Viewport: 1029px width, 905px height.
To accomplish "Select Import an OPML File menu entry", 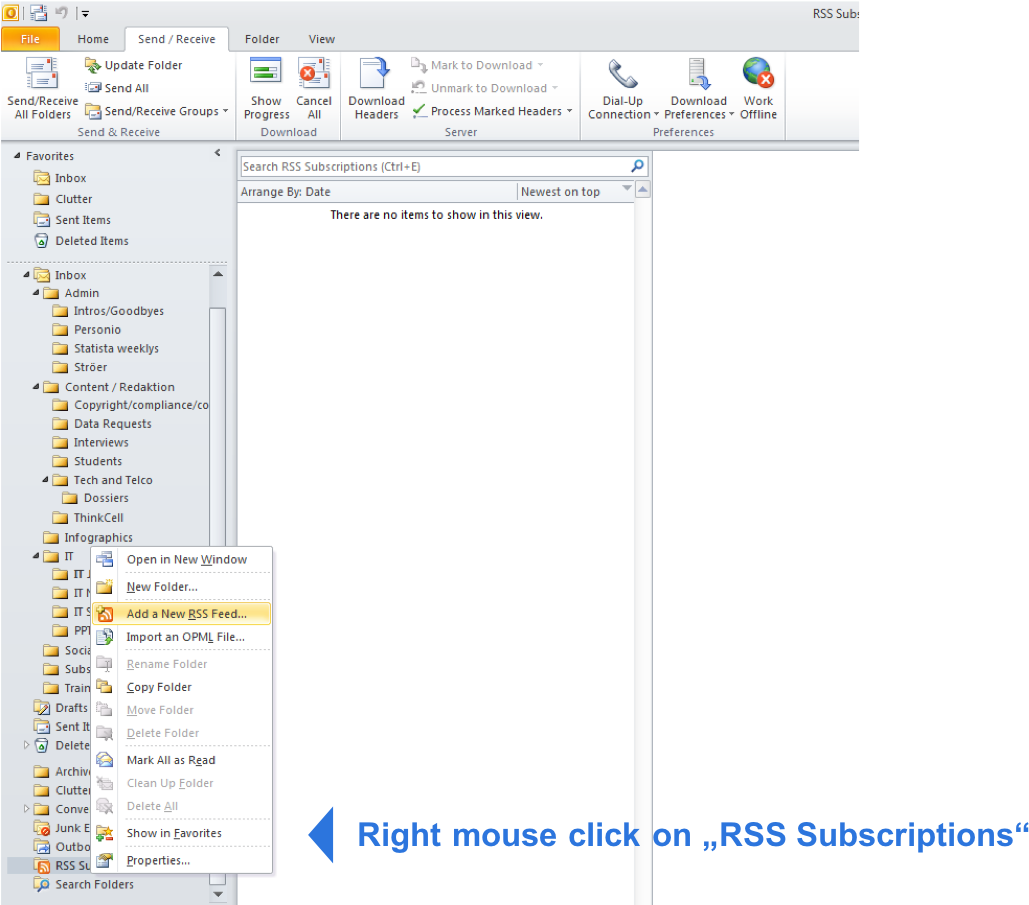I will coord(185,637).
